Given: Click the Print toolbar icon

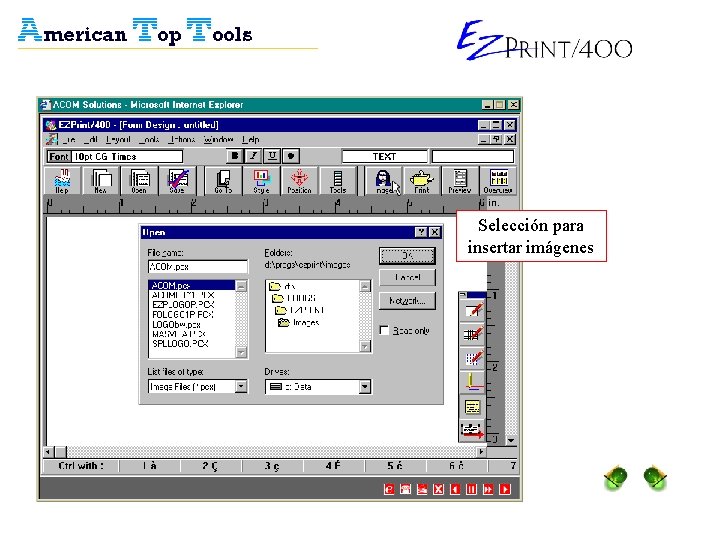Looking at the screenshot, I should (422, 181).
